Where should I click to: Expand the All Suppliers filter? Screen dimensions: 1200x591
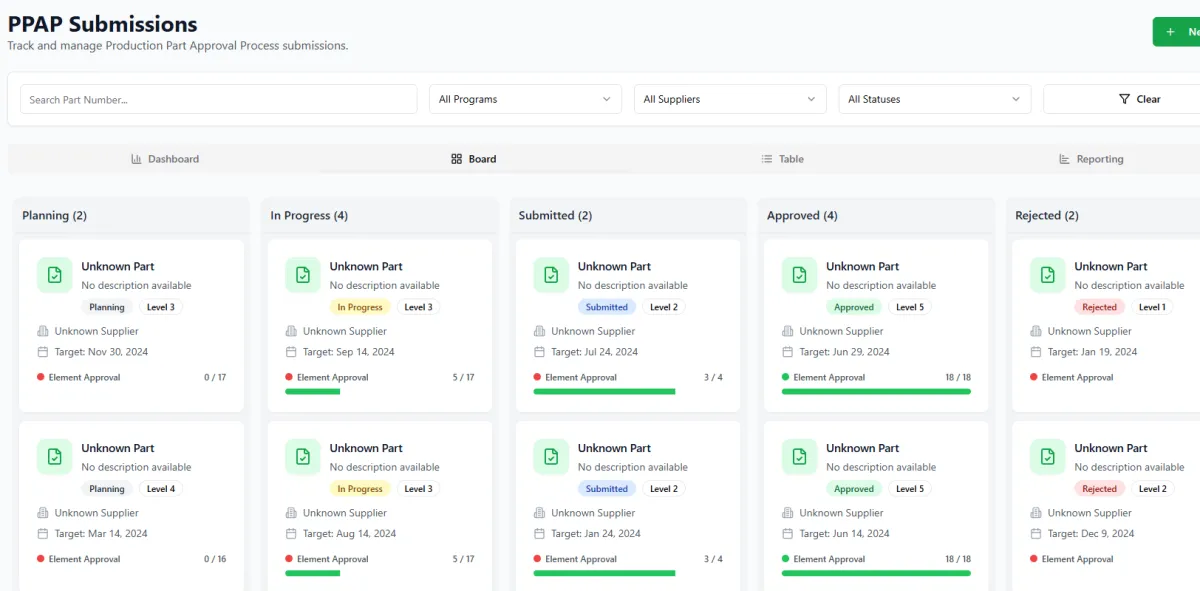[729, 99]
